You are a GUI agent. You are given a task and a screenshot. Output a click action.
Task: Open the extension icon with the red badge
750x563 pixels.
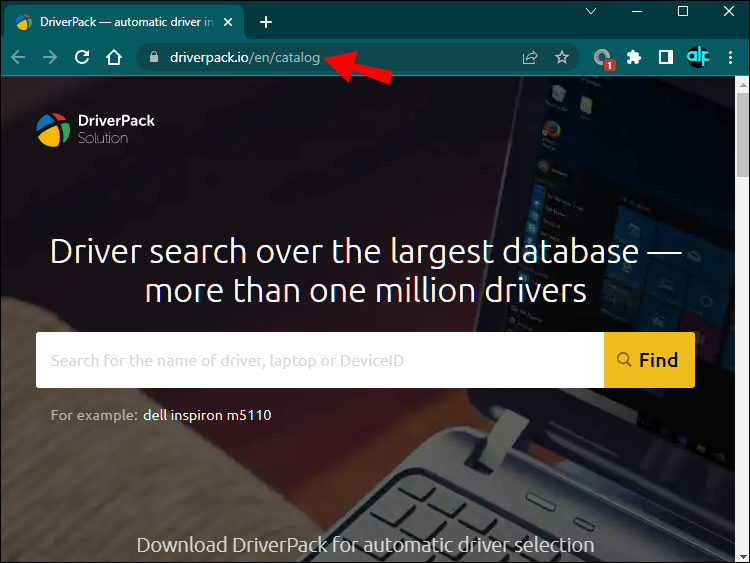tap(603, 58)
